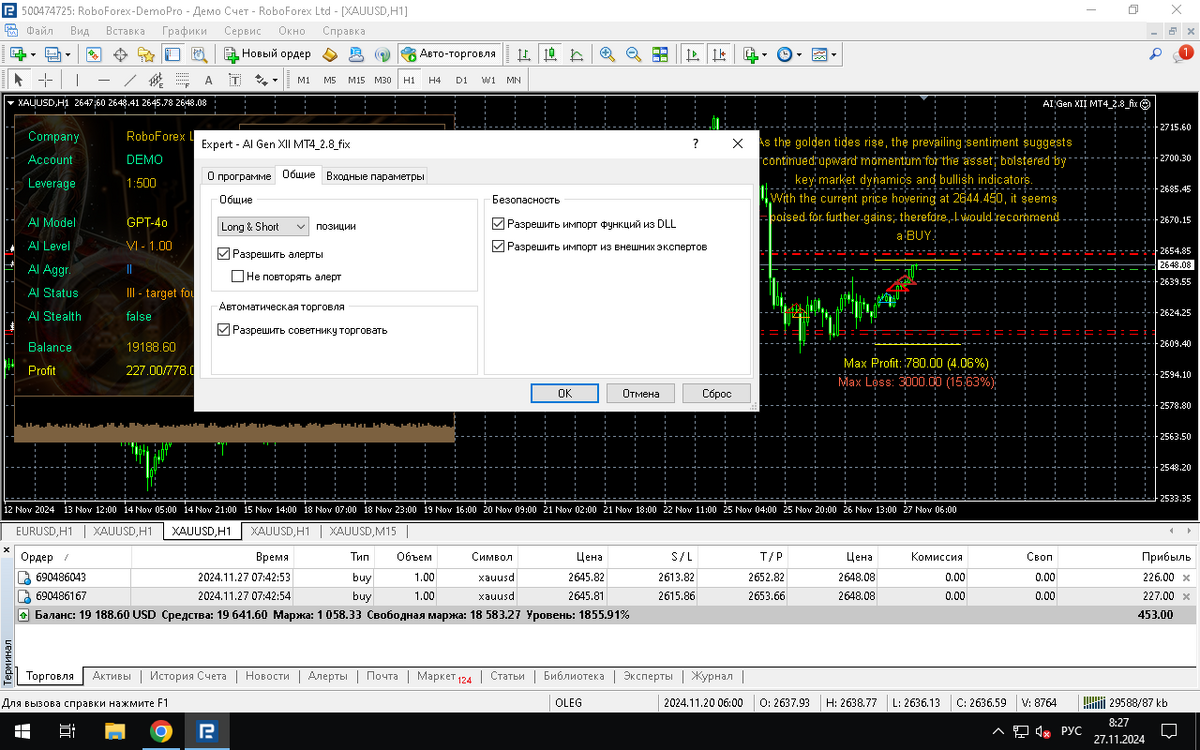Viewport: 1200px width, 750px height.
Task: Open the 'Long & Short' positions dropdown
Action: 263,227
